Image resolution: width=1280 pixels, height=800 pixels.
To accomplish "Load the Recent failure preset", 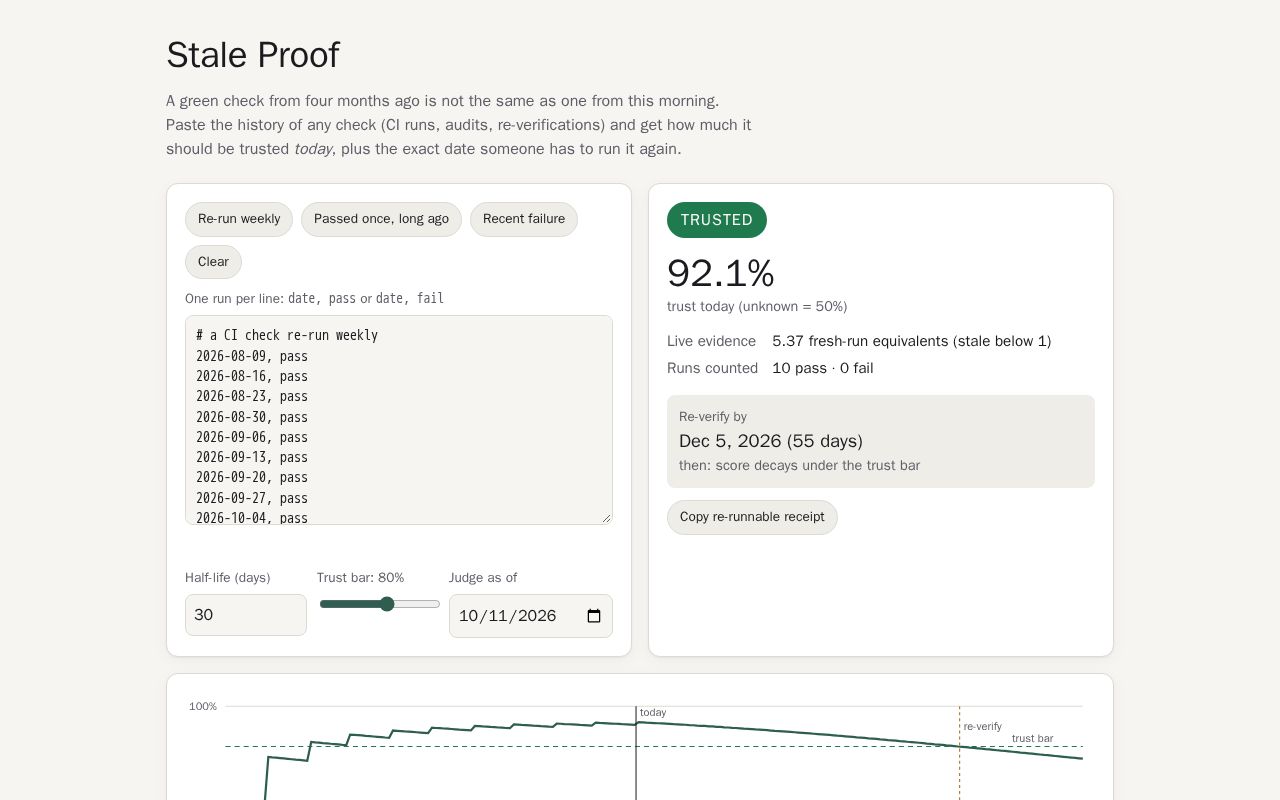I will [524, 219].
